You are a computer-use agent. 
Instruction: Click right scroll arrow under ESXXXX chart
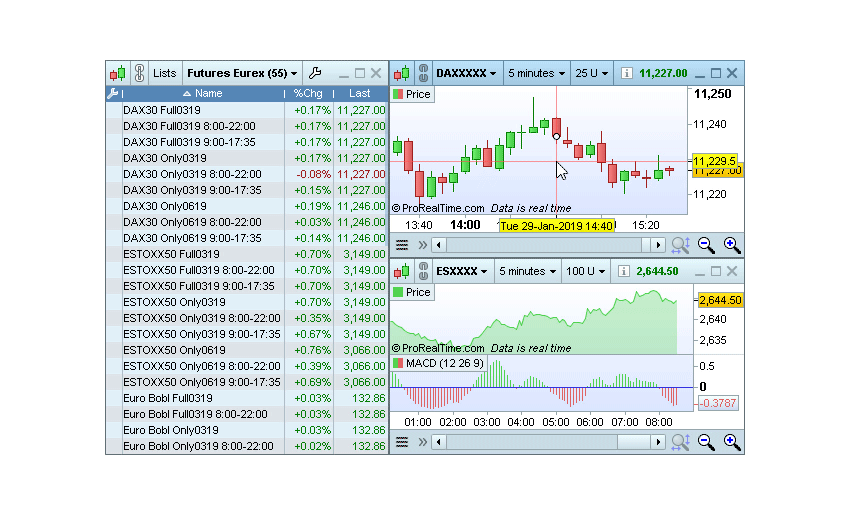pos(658,442)
